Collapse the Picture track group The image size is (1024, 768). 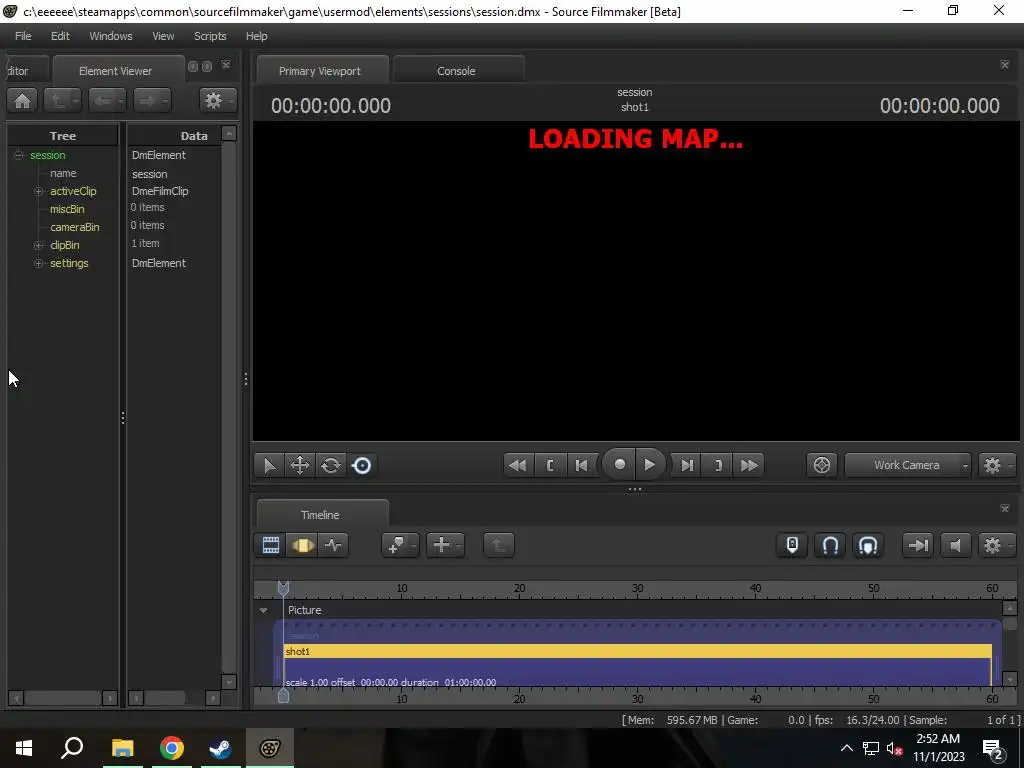click(264, 611)
